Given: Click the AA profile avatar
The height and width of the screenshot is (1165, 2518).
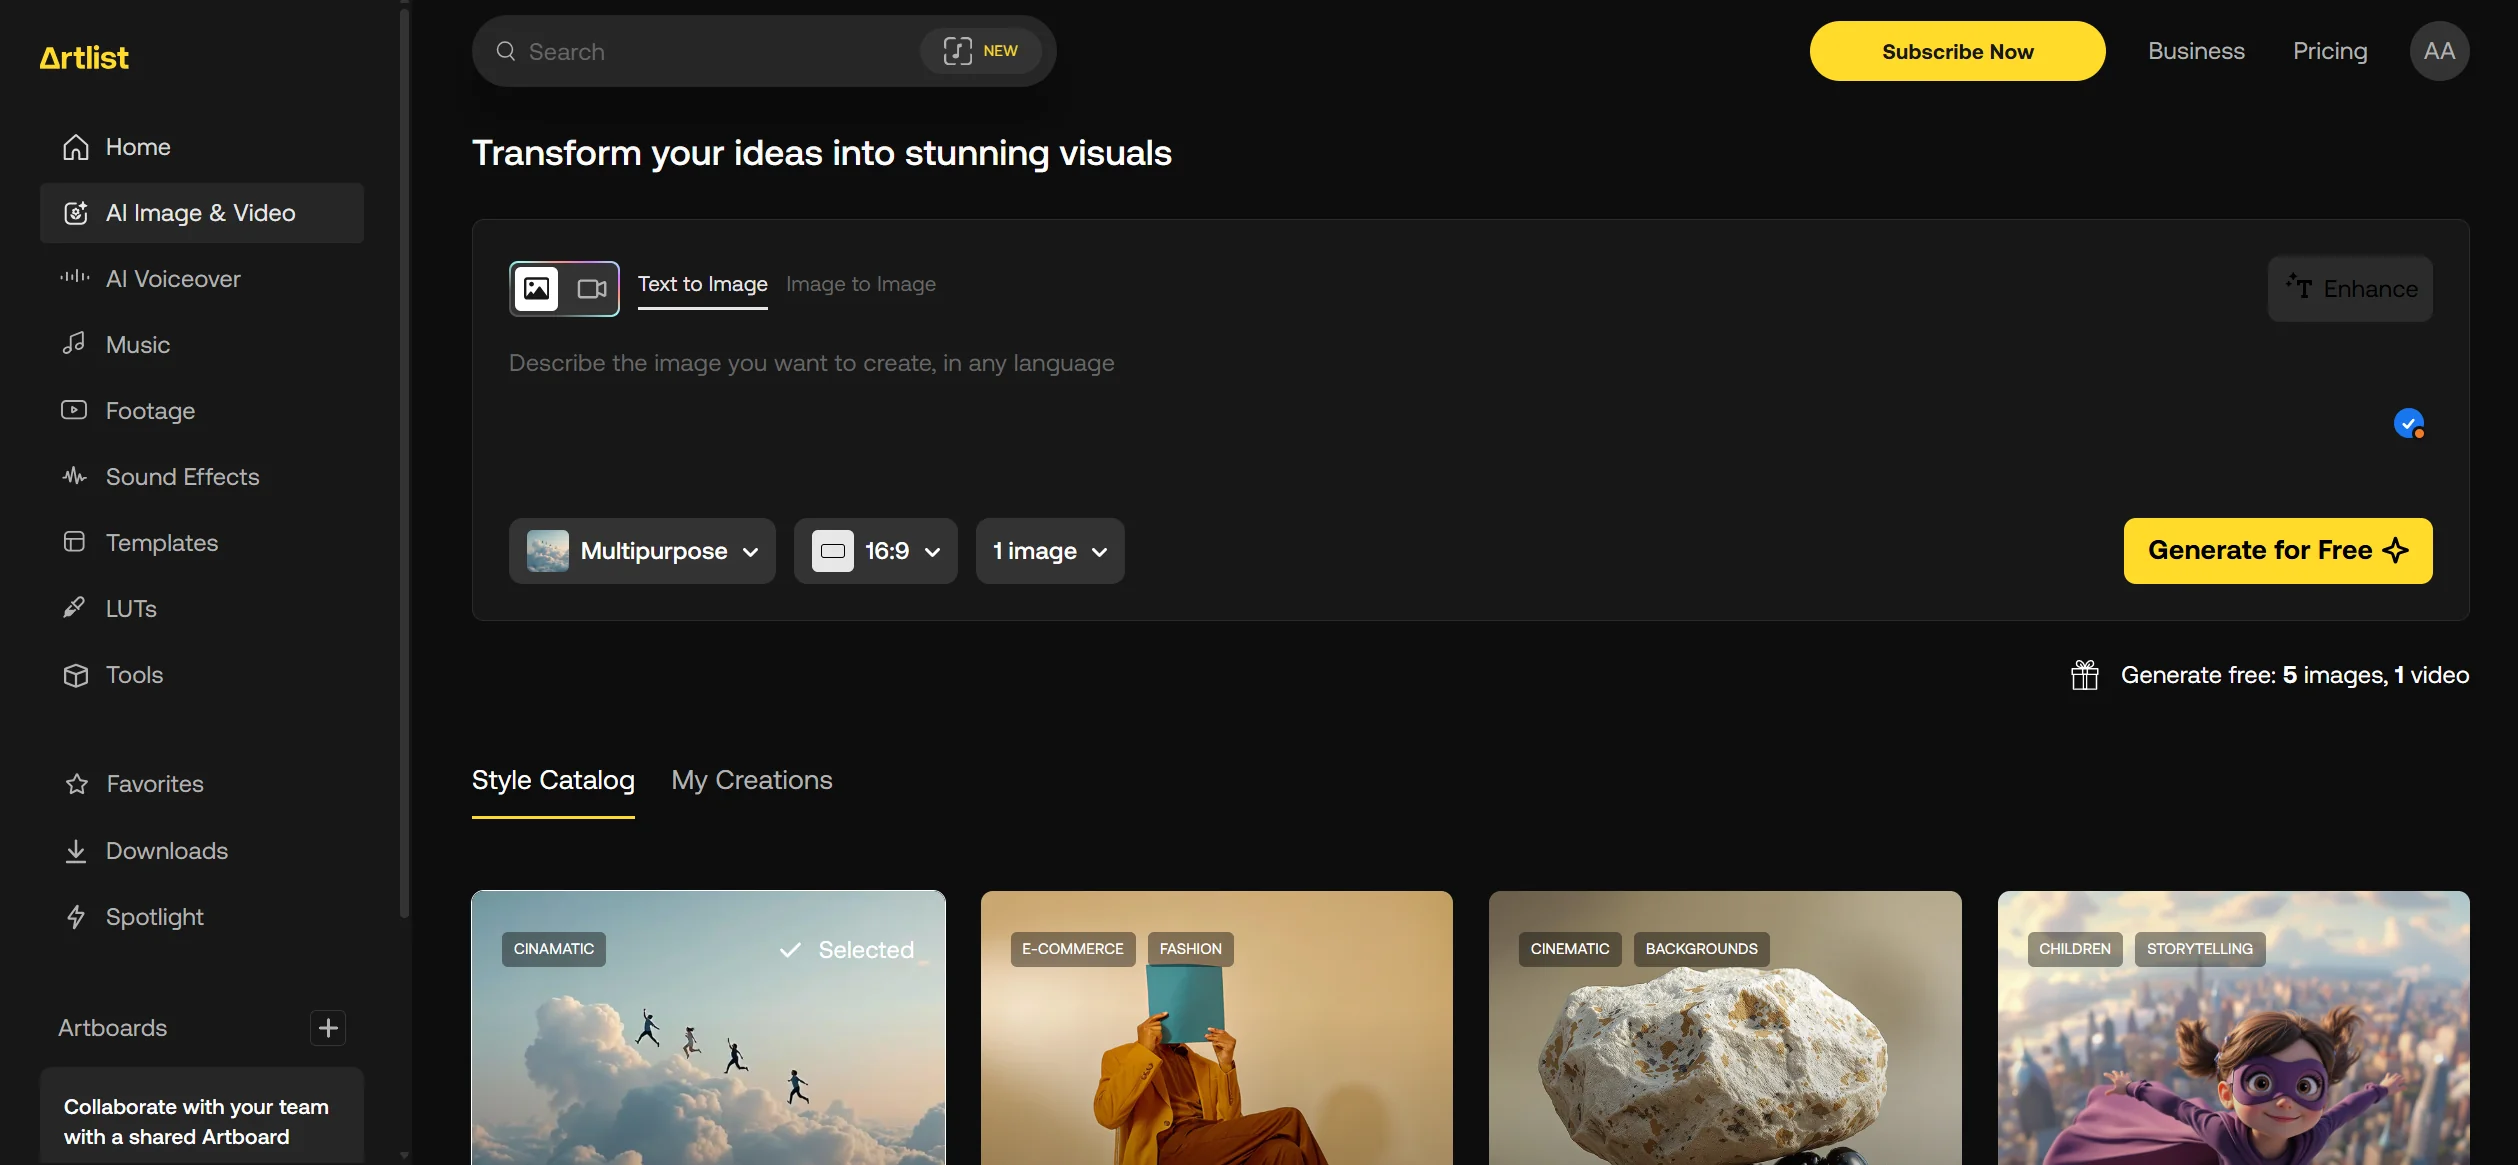Looking at the screenshot, I should 2438,51.
